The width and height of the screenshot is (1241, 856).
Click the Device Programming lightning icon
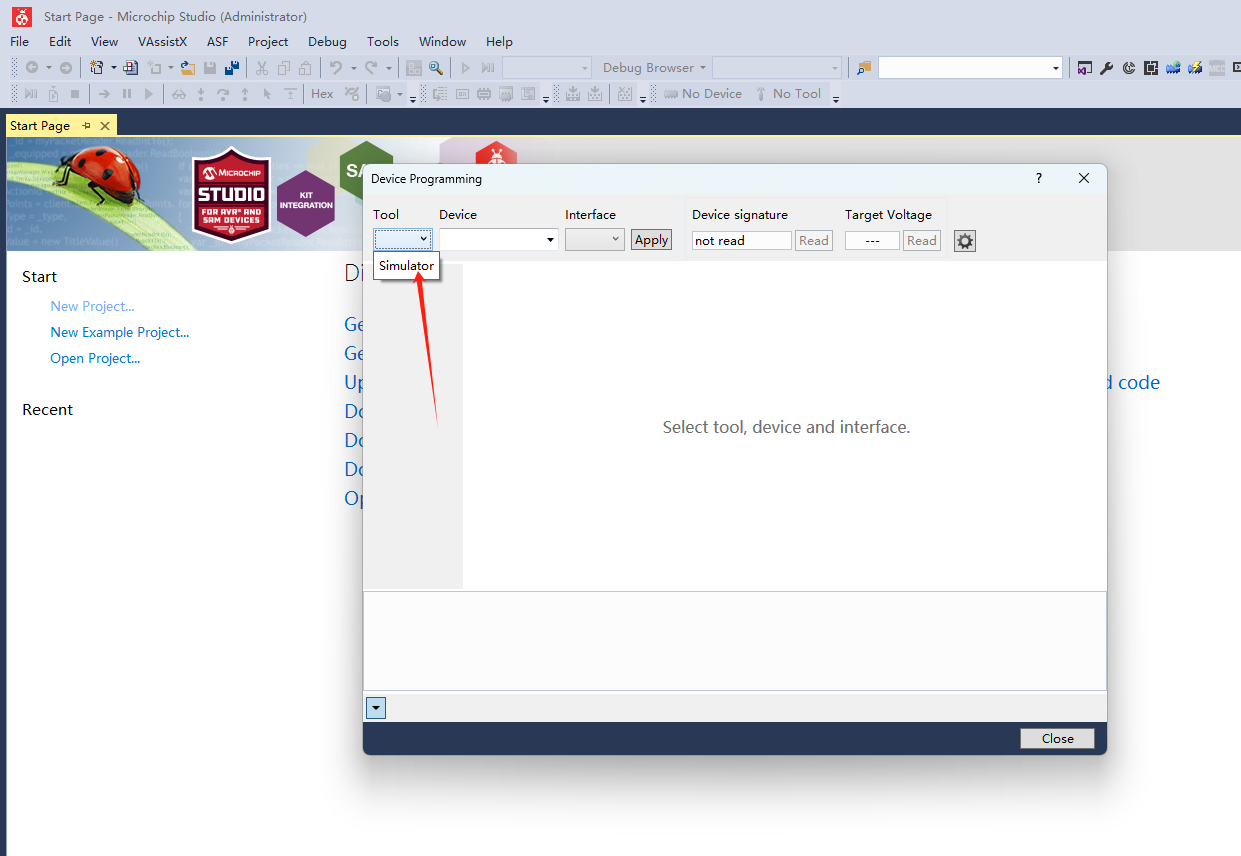click(1195, 68)
